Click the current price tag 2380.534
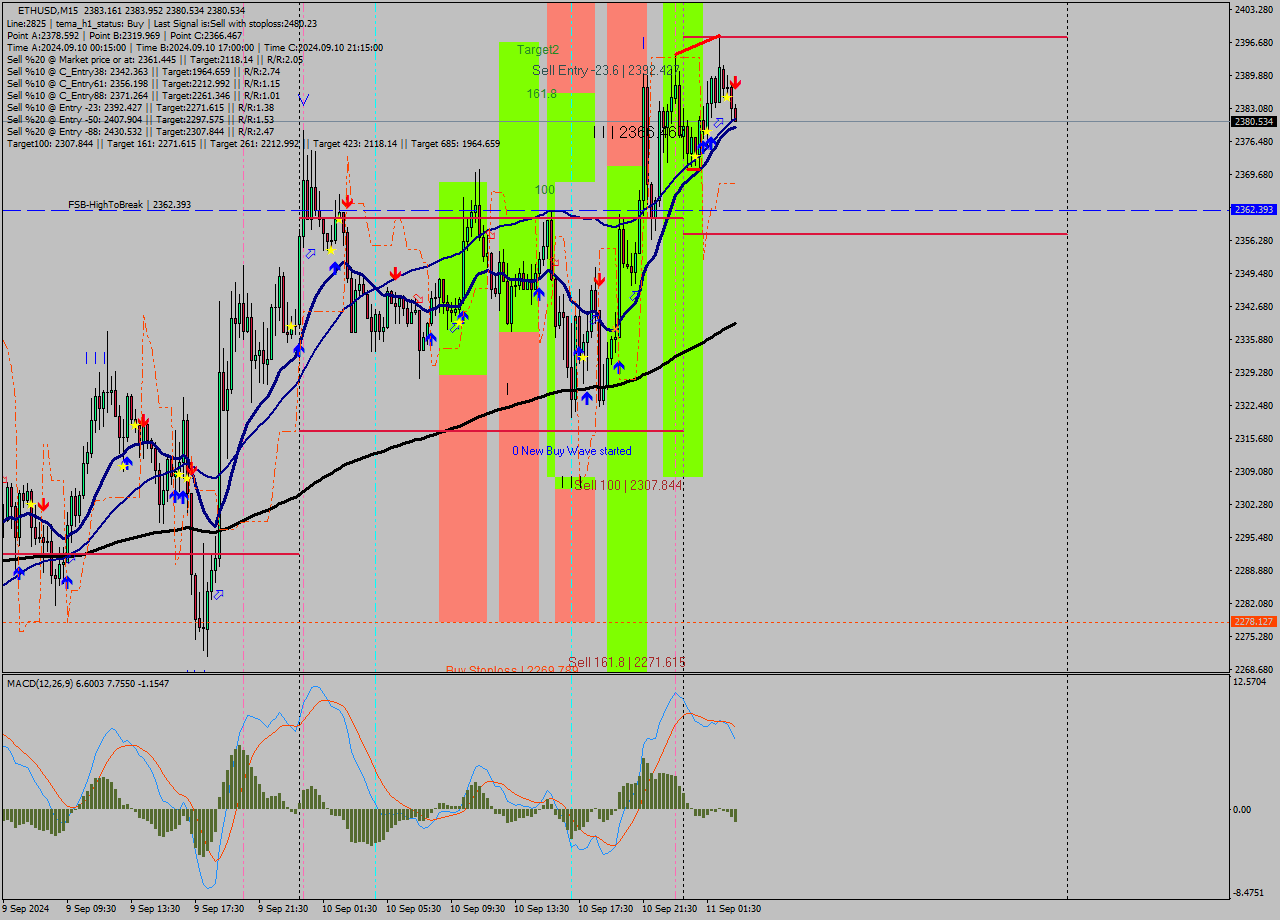The width and height of the screenshot is (1280, 920). [x=1253, y=121]
